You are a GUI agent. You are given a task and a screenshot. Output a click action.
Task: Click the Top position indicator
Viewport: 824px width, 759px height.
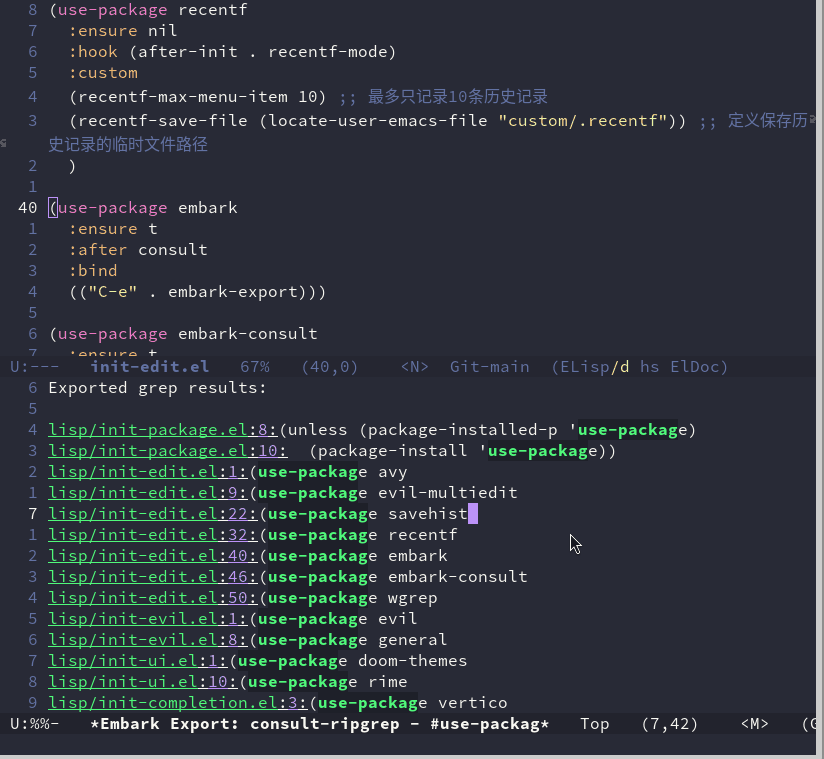coord(595,724)
